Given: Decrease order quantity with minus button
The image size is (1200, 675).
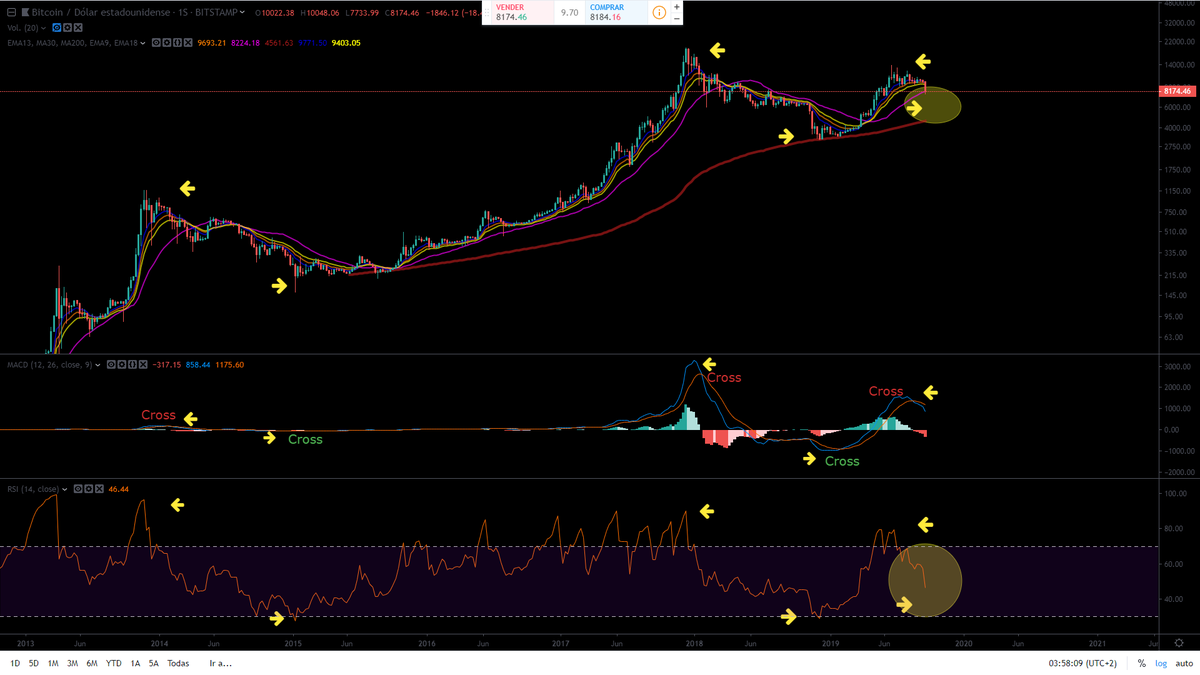Looking at the screenshot, I should click(x=677, y=19).
